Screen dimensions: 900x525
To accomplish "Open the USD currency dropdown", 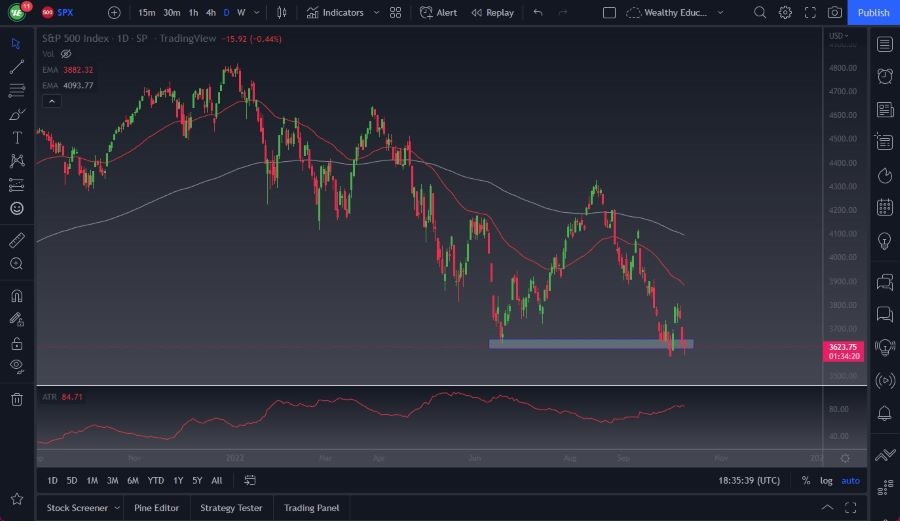I will click(x=840, y=36).
